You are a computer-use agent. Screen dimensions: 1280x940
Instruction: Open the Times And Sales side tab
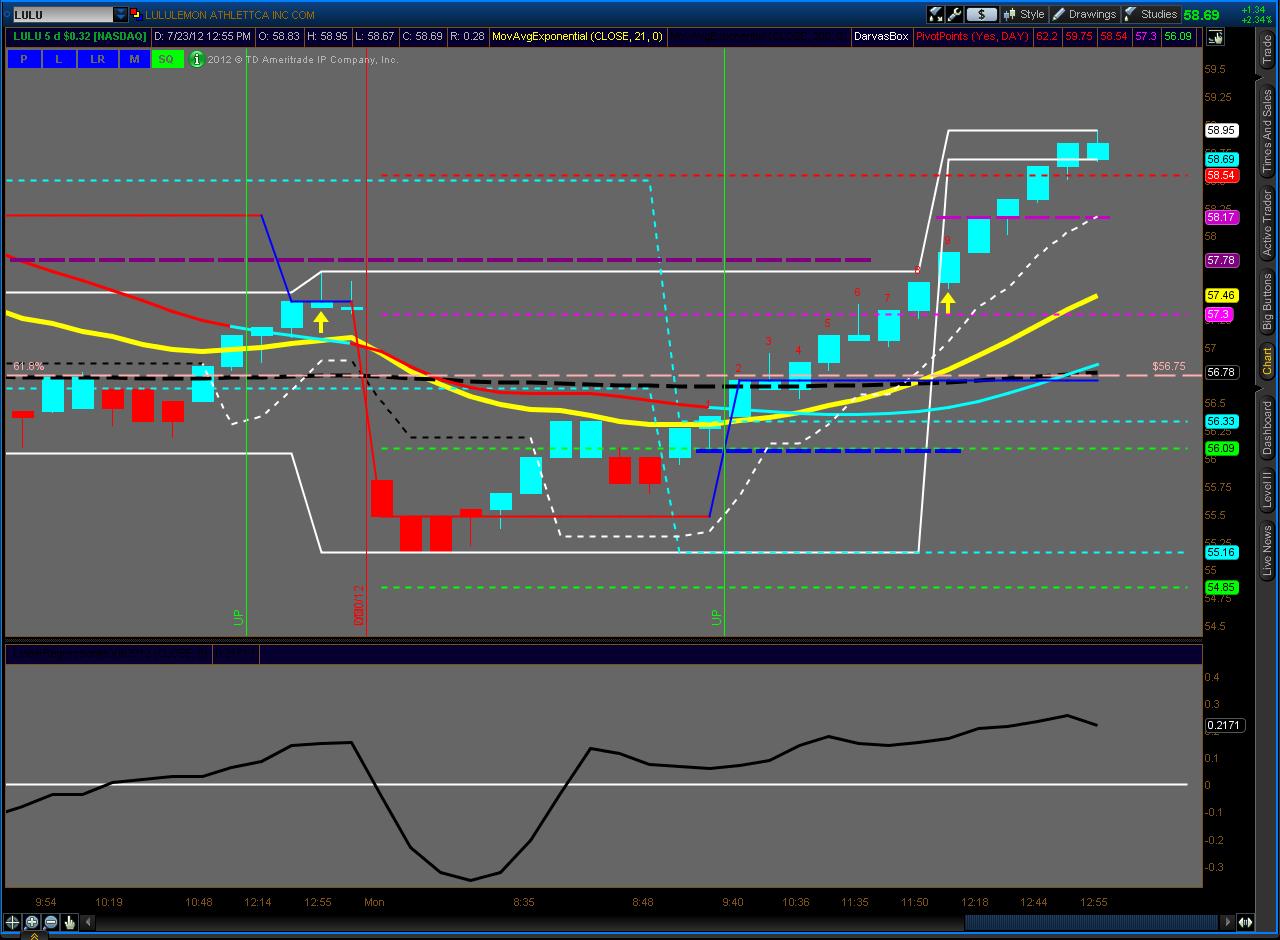click(1267, 130)
